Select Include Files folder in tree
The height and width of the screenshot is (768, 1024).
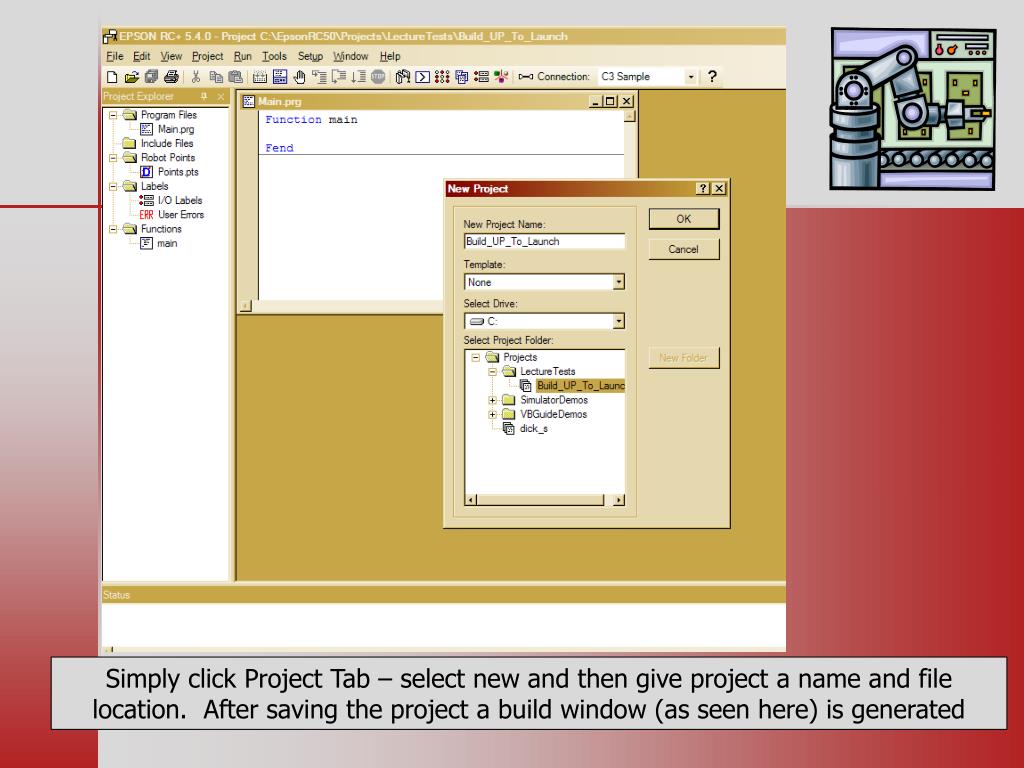tap(158, 144)
